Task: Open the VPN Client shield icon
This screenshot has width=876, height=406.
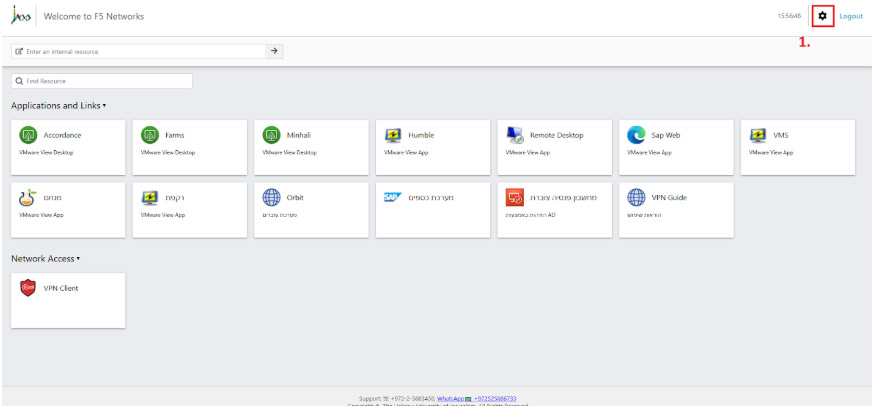Action: pyautogui.click(x=28, y=288)
